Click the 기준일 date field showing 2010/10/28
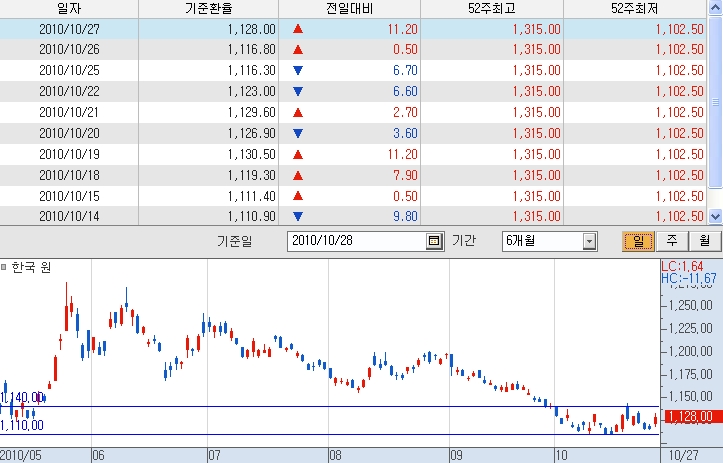This screenshot has width=723, height=463. pos(356,241)
